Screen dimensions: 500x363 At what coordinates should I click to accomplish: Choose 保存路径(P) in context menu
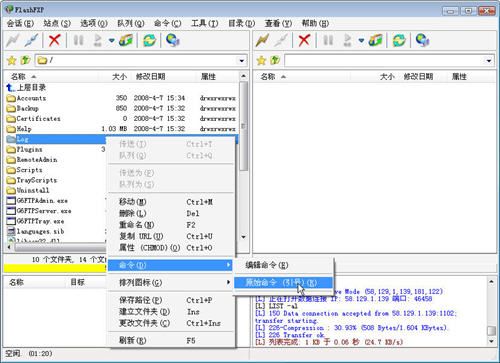[x=171, y=300]
